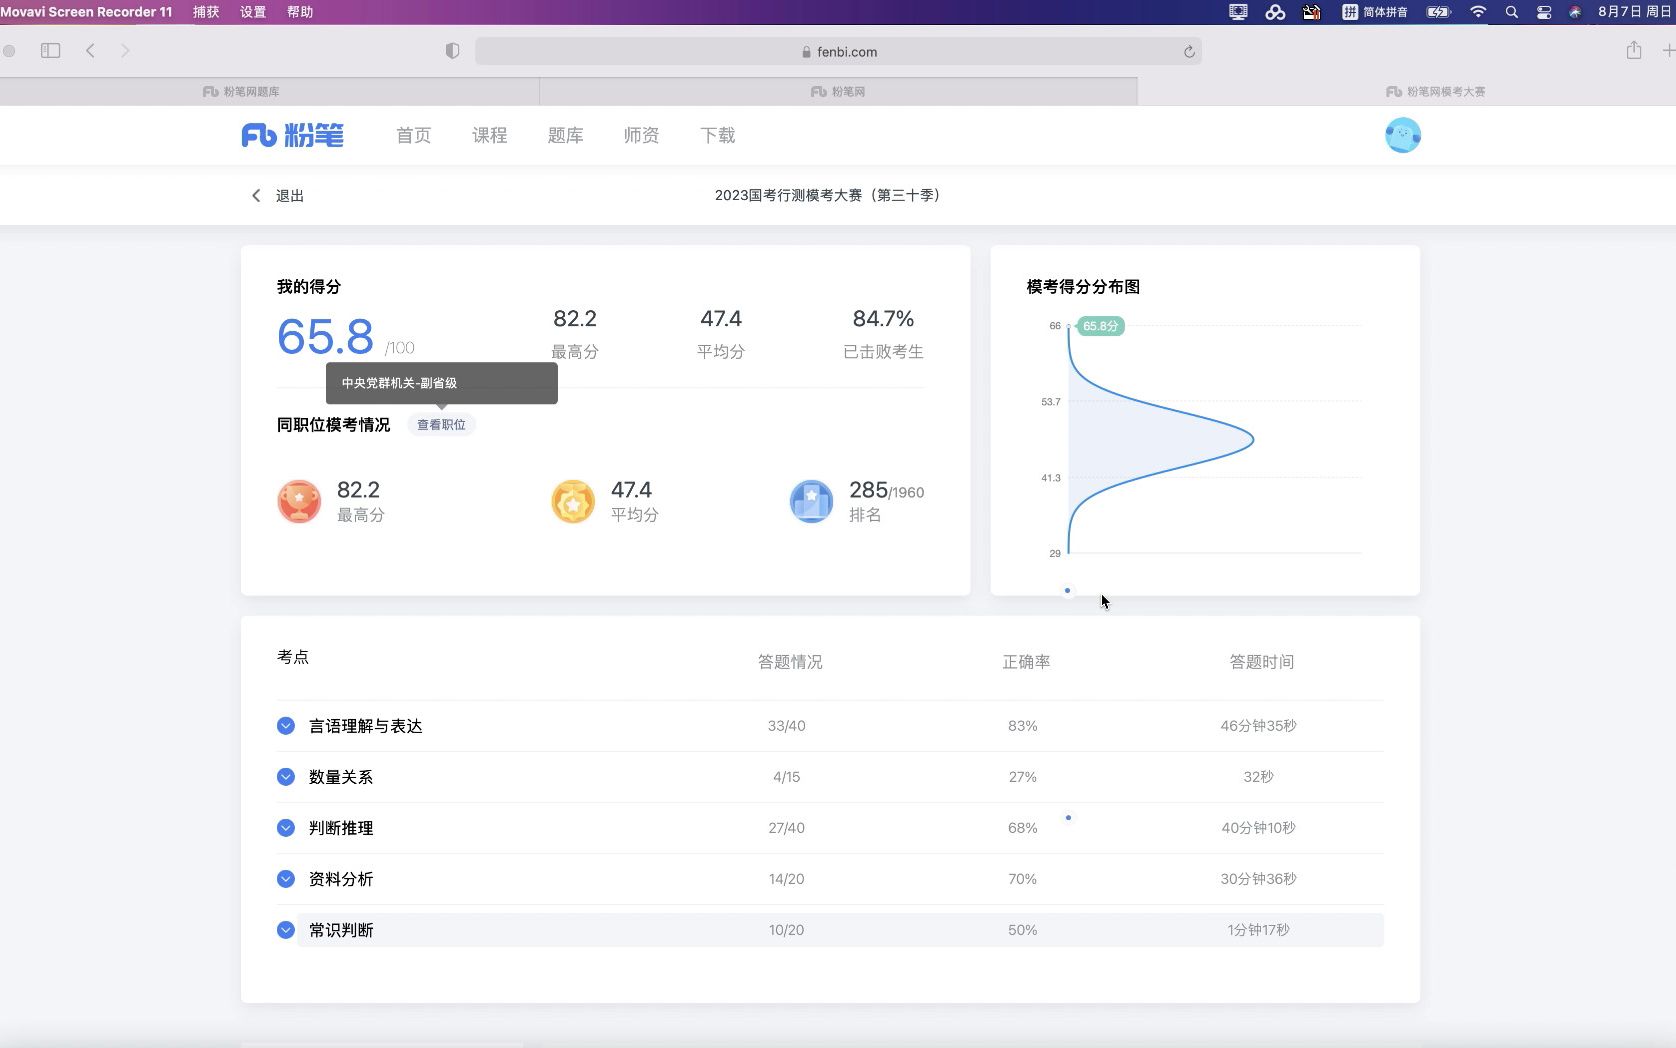The image size is (1676, 1048).
Task: Click the battery status icon
Action: [x=1438, y=12]
